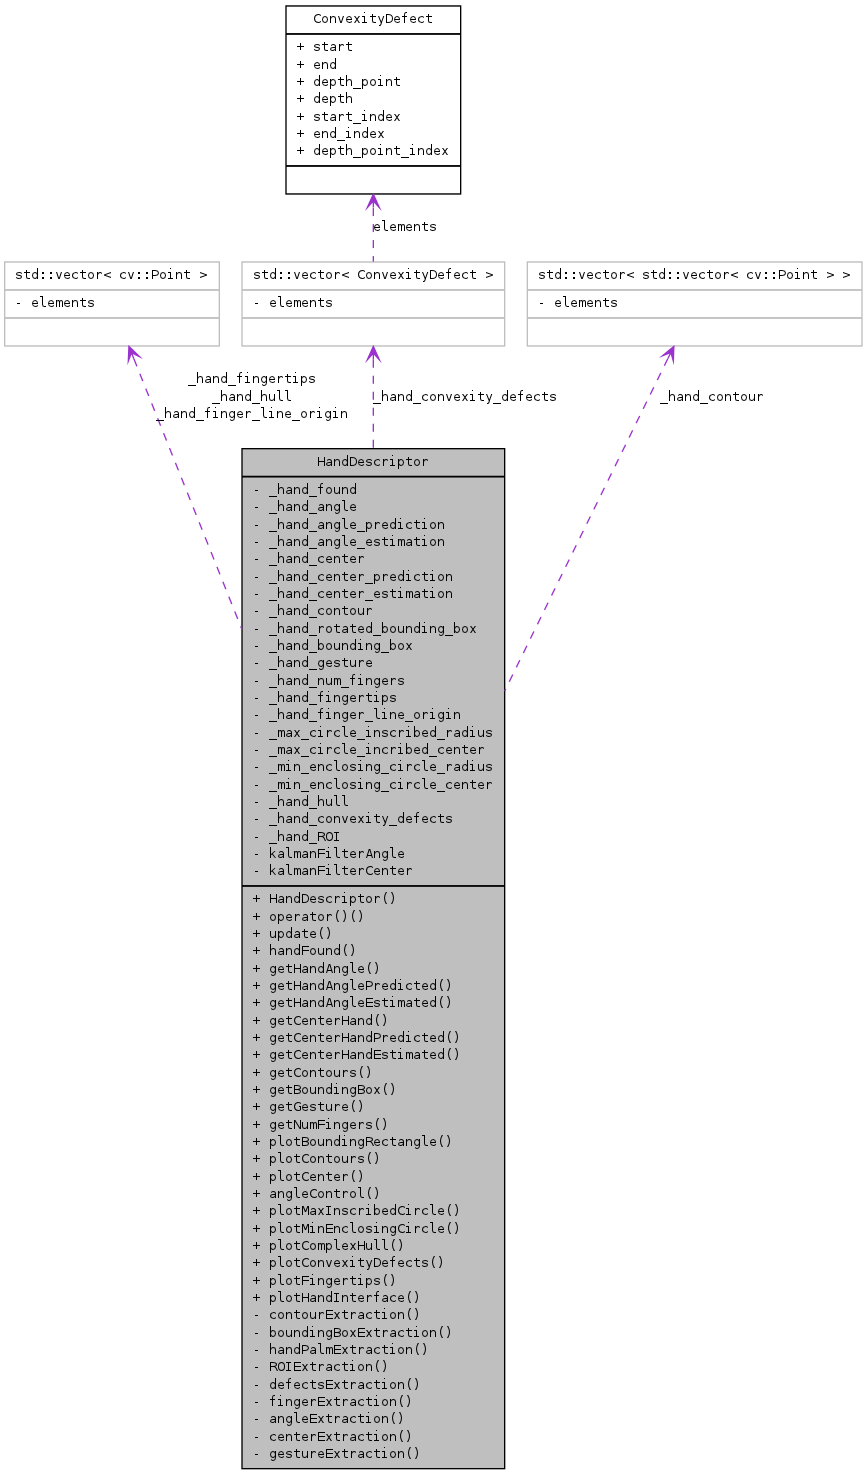The height and width of the screenshot is (1475, 867).
Task: Click the '+ getNumFingers()' method
Action: coord(321,1124)
